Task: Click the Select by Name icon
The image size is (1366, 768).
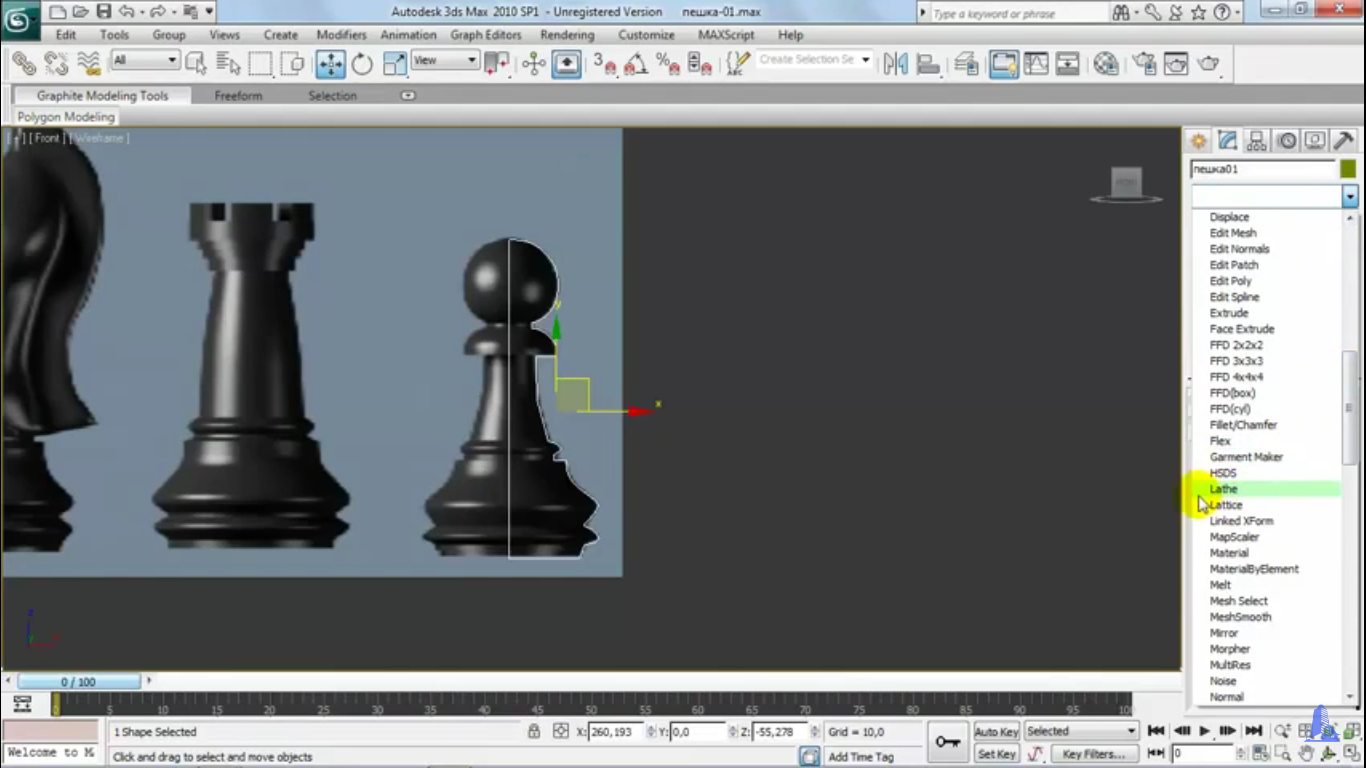Action: [x=228, y=64]
